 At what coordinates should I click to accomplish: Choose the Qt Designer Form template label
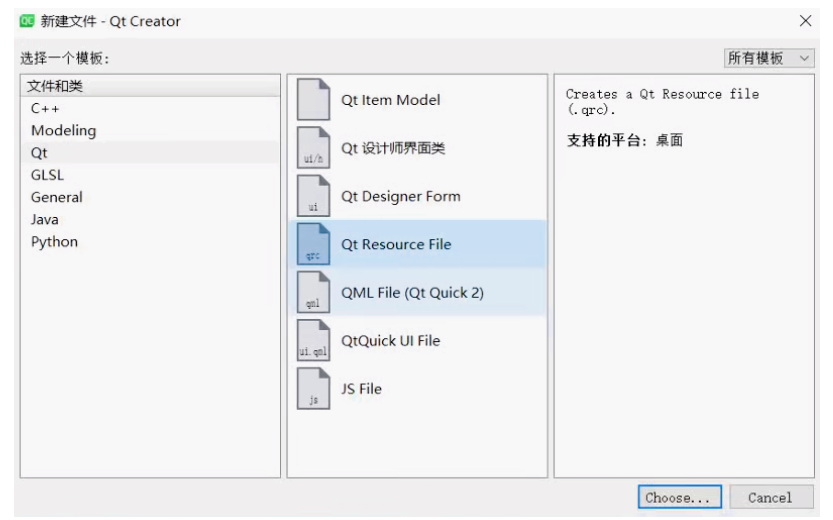pyautogui.click(x=401, y=197)
